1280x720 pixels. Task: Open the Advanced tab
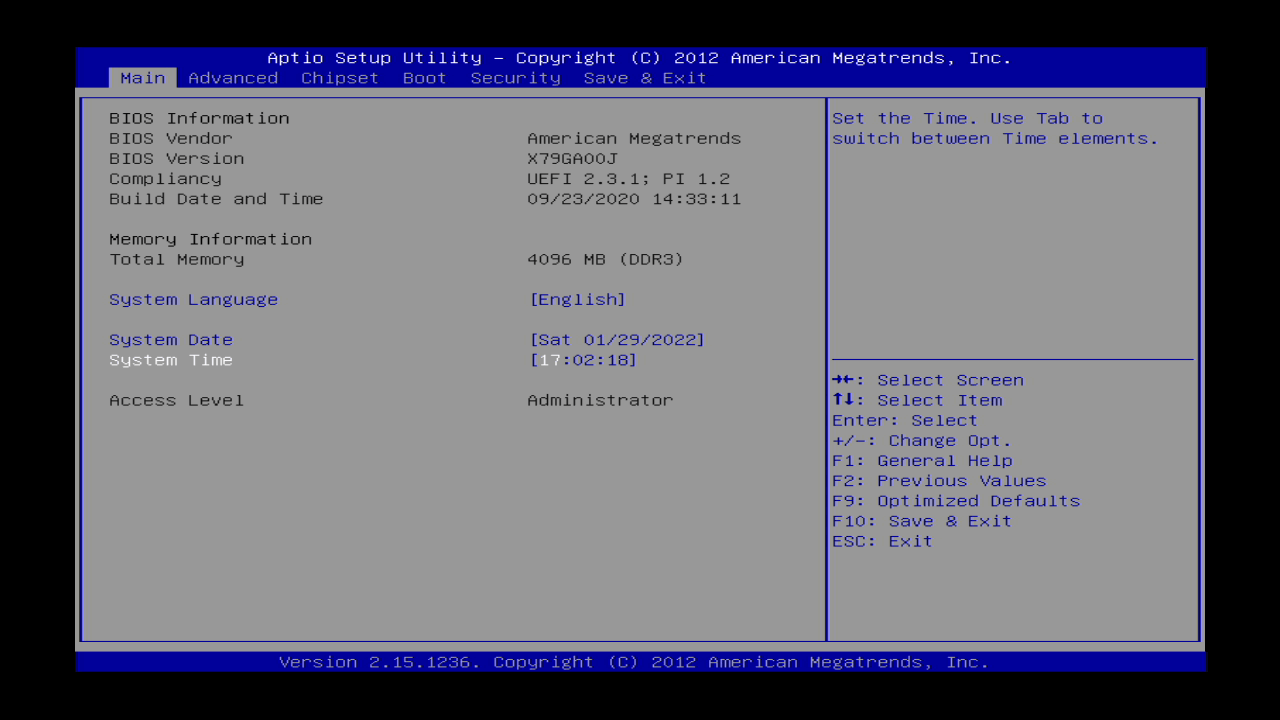tap(233, 78)
